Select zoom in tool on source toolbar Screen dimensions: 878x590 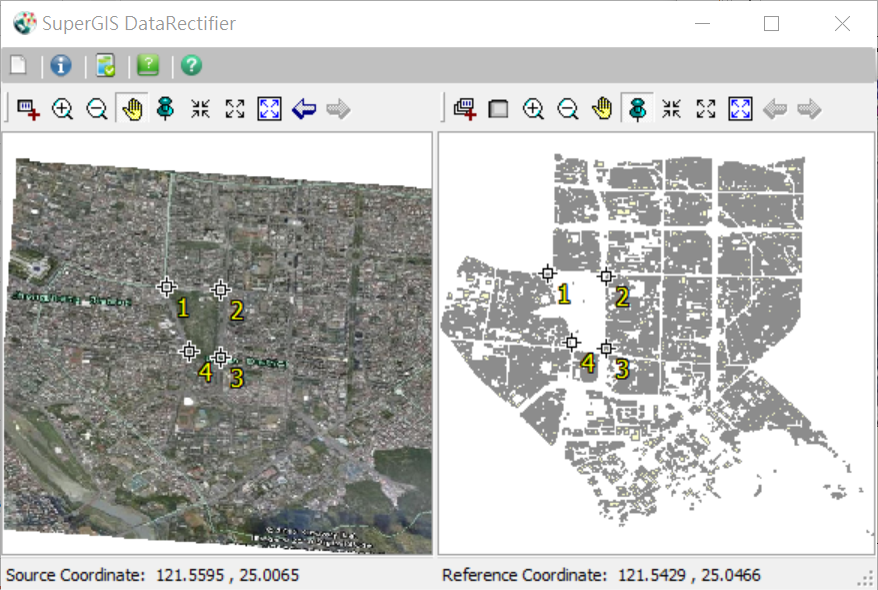click(x=62, y=109)
